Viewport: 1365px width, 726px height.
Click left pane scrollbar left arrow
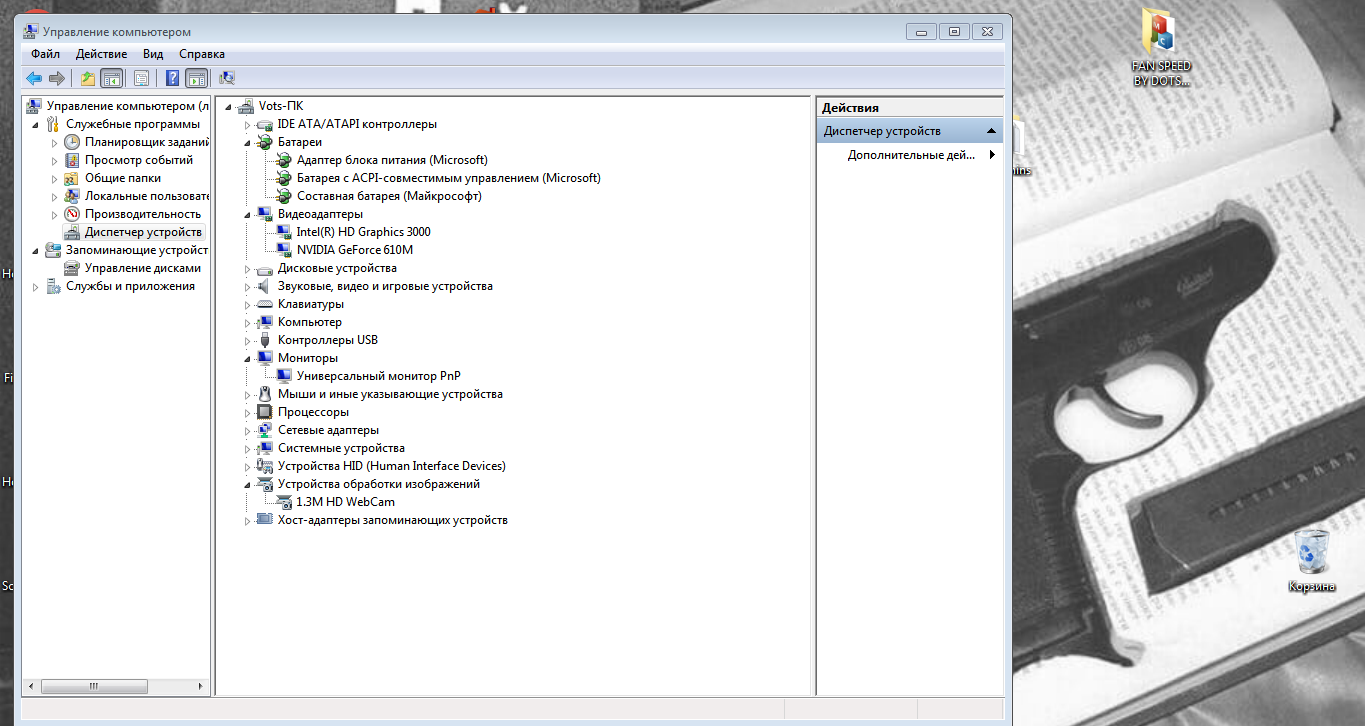point(30,687)
